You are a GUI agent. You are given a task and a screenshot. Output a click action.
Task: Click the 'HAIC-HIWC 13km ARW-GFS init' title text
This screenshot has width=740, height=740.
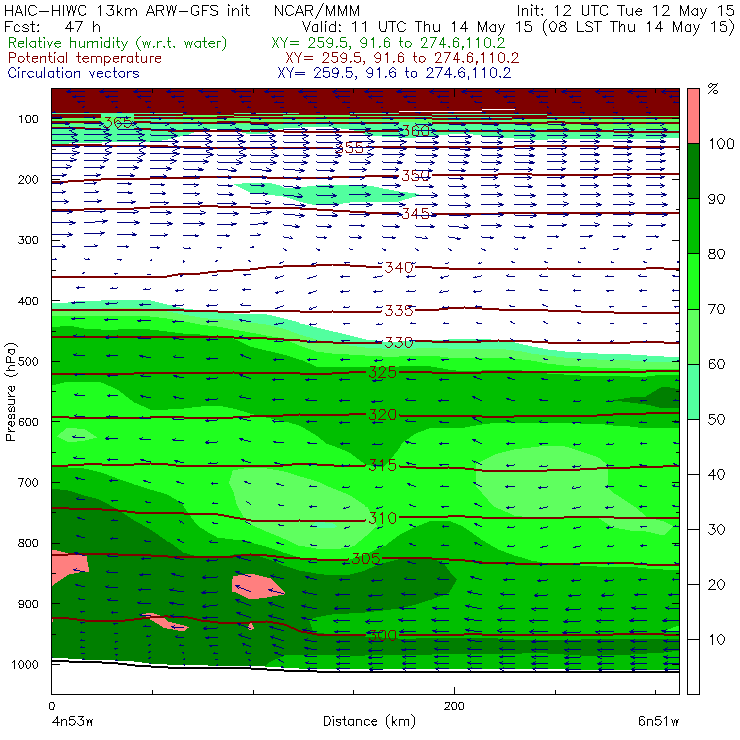click(127, 11)
